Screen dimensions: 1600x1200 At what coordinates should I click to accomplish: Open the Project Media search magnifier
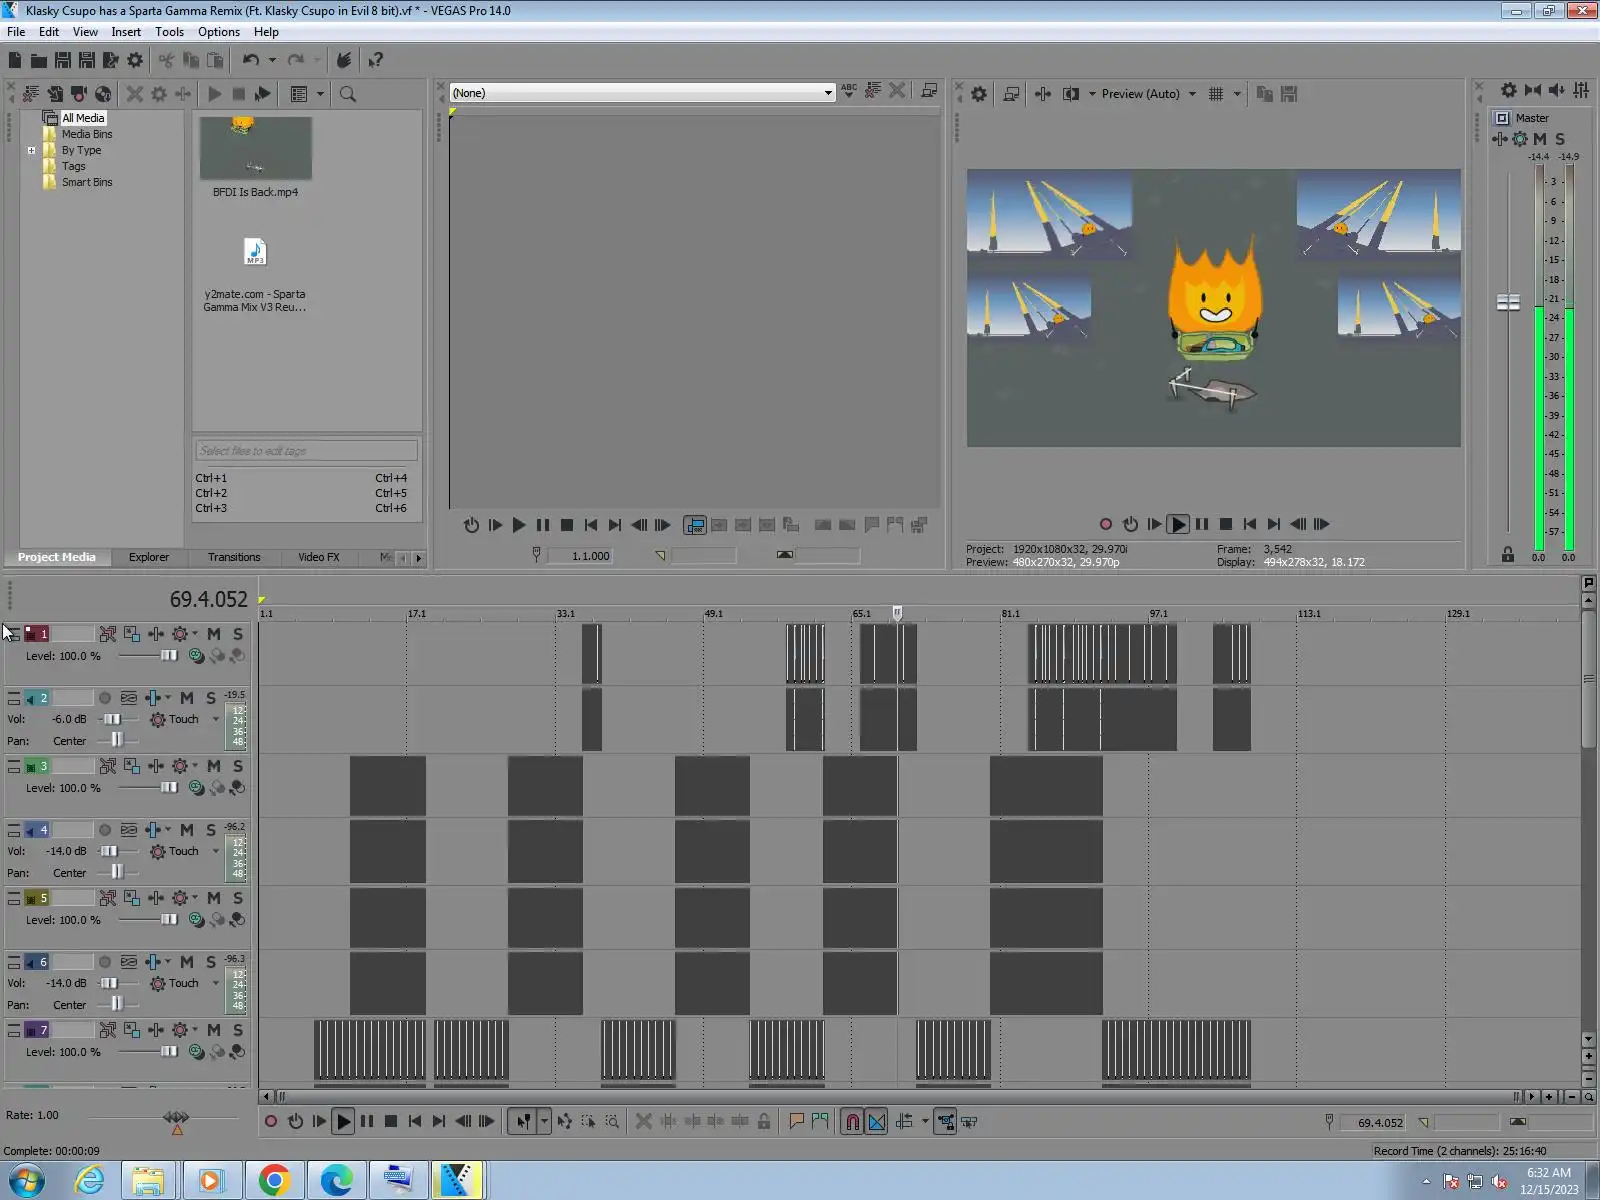348,94
